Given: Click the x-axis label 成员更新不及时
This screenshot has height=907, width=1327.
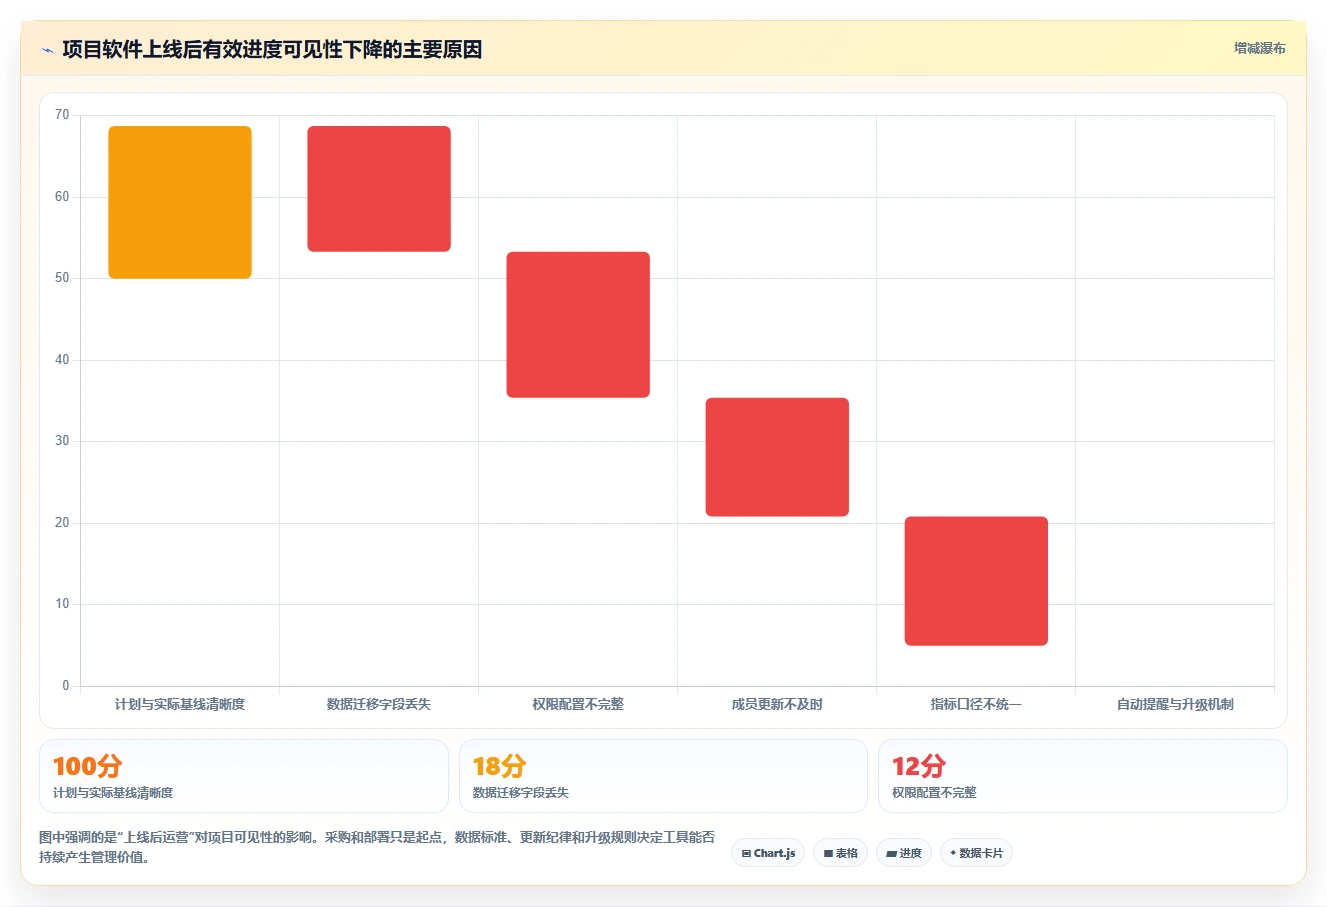Looking at the screenshot, I should point(777,704).
